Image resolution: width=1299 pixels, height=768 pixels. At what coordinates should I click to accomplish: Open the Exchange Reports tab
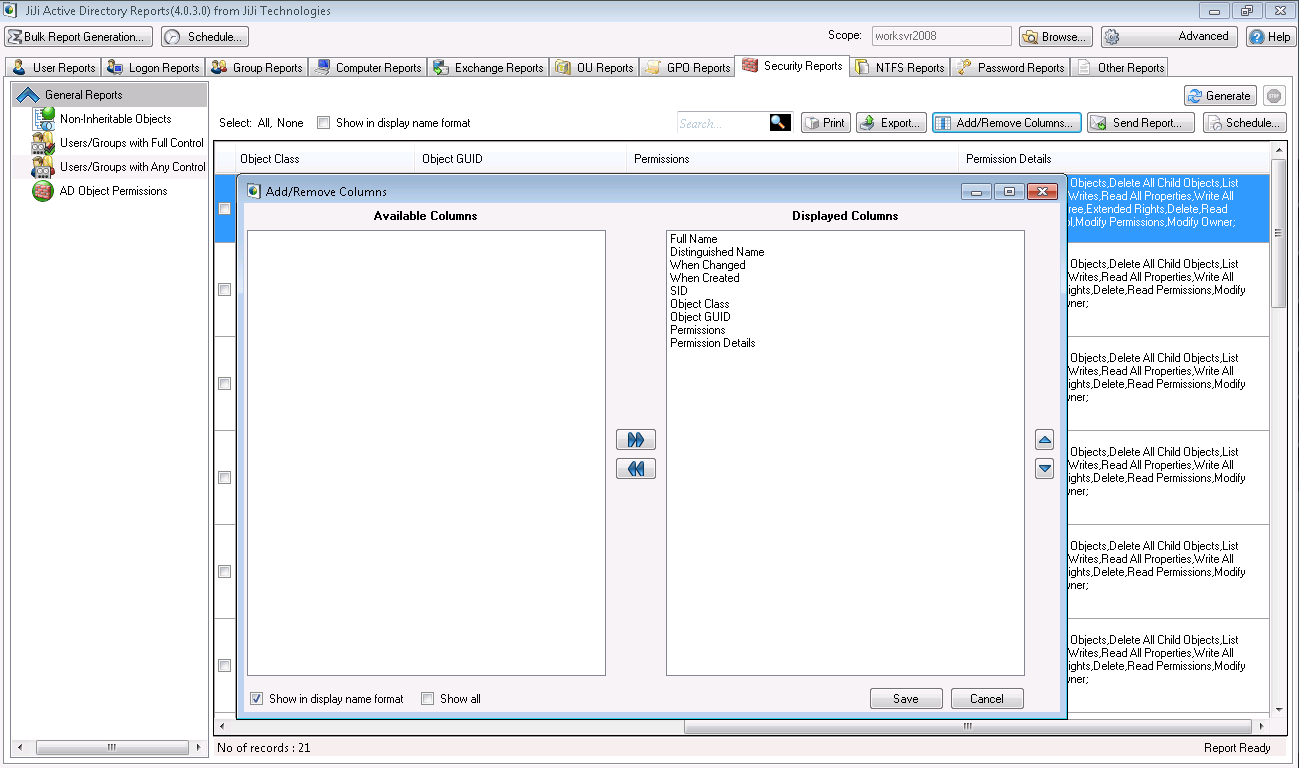coord(488,68)
